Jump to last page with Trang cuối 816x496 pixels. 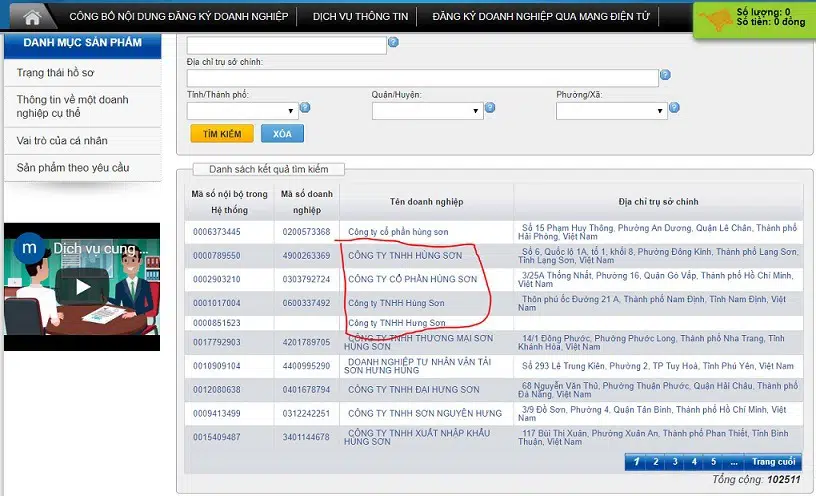click(773, 462)
